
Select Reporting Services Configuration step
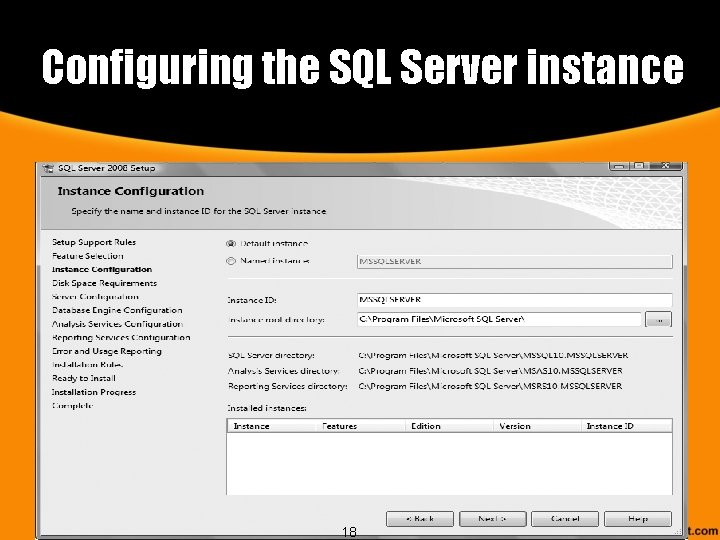tap(121, 338)
